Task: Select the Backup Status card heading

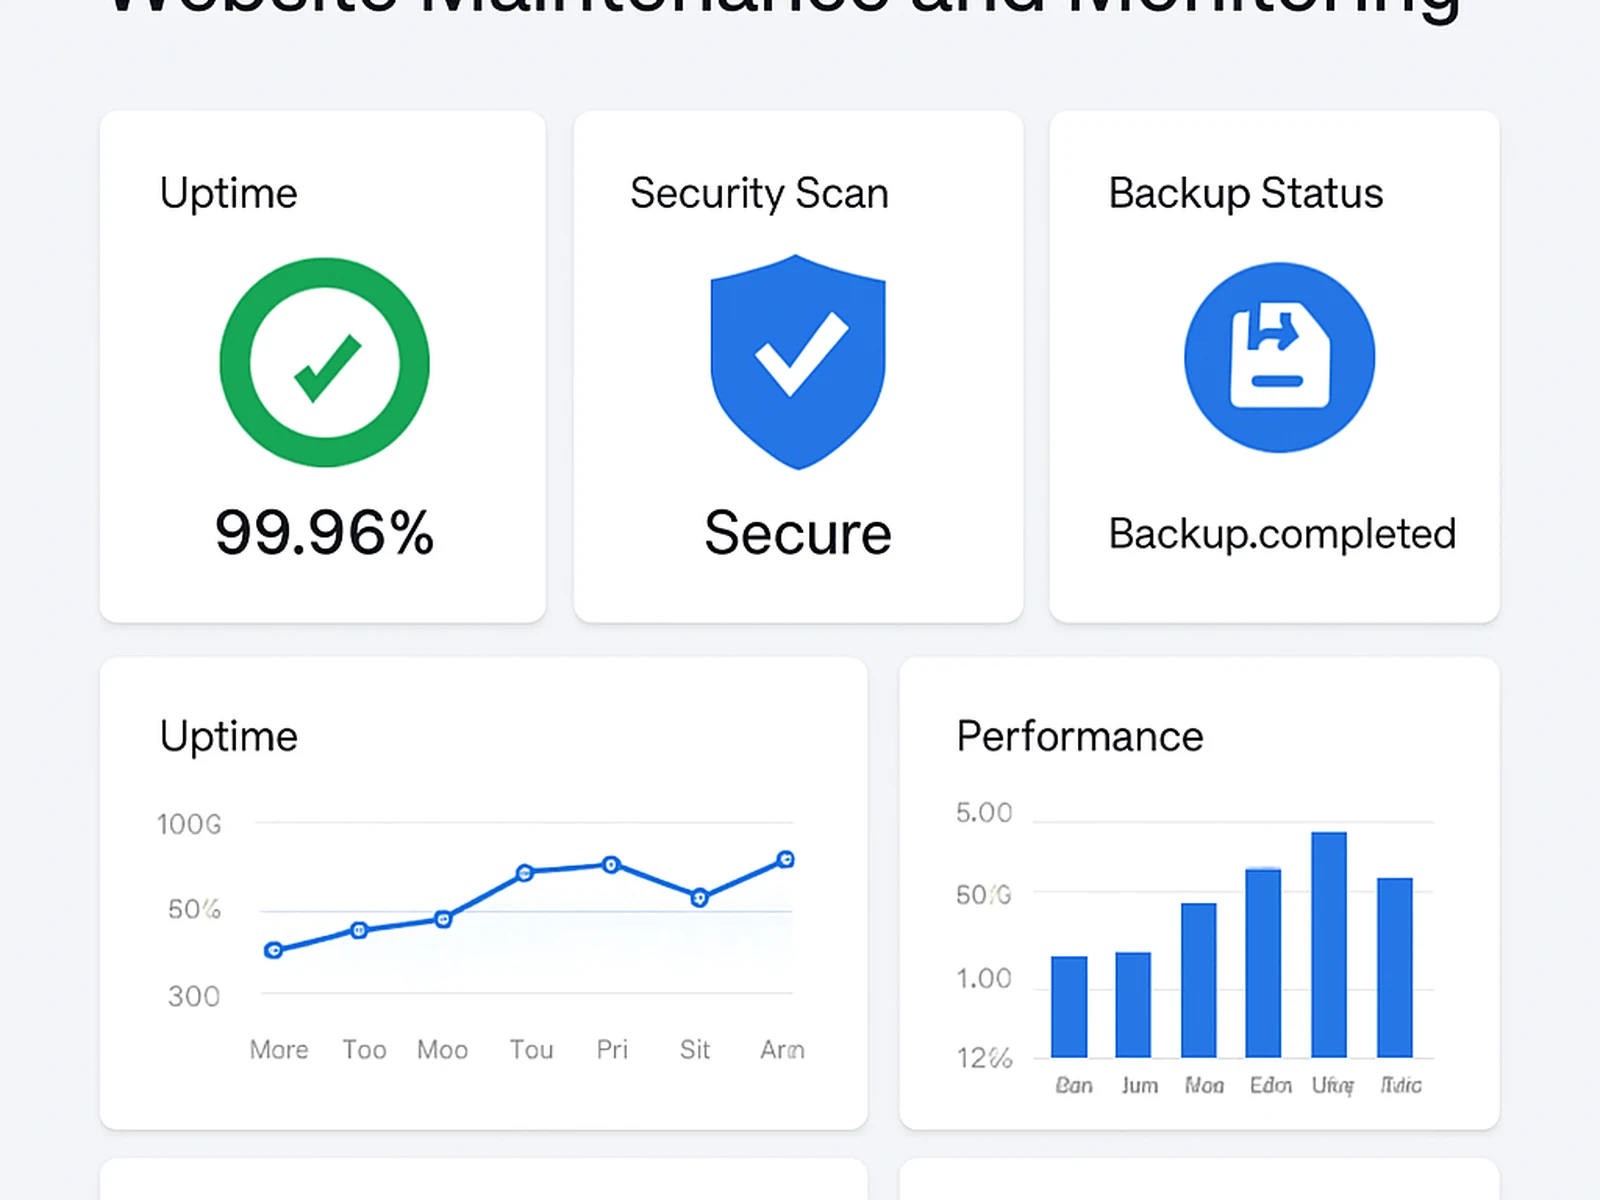Action: pyautogui.click(x=1245, y=193)
